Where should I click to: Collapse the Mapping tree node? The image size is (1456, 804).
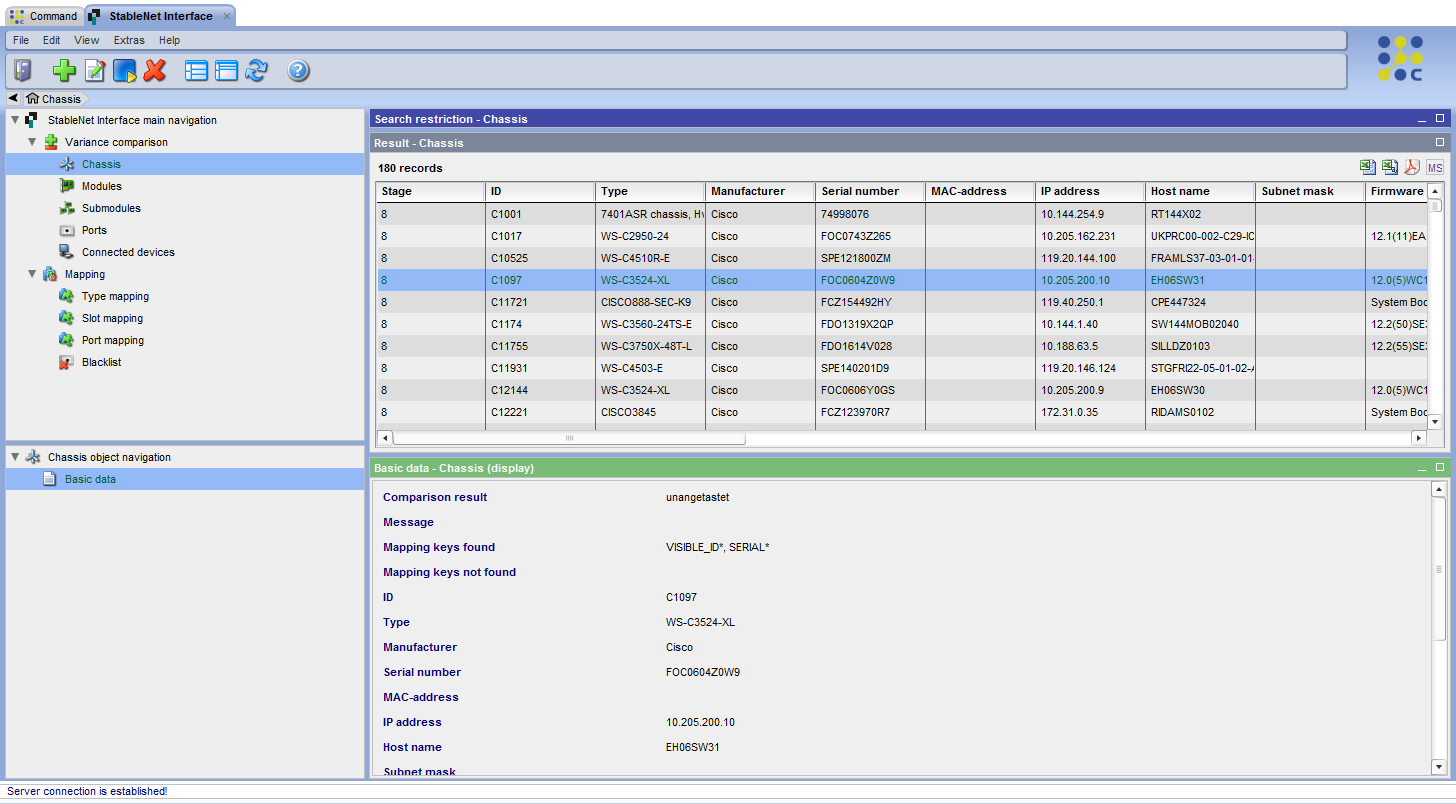click(32, 274)
